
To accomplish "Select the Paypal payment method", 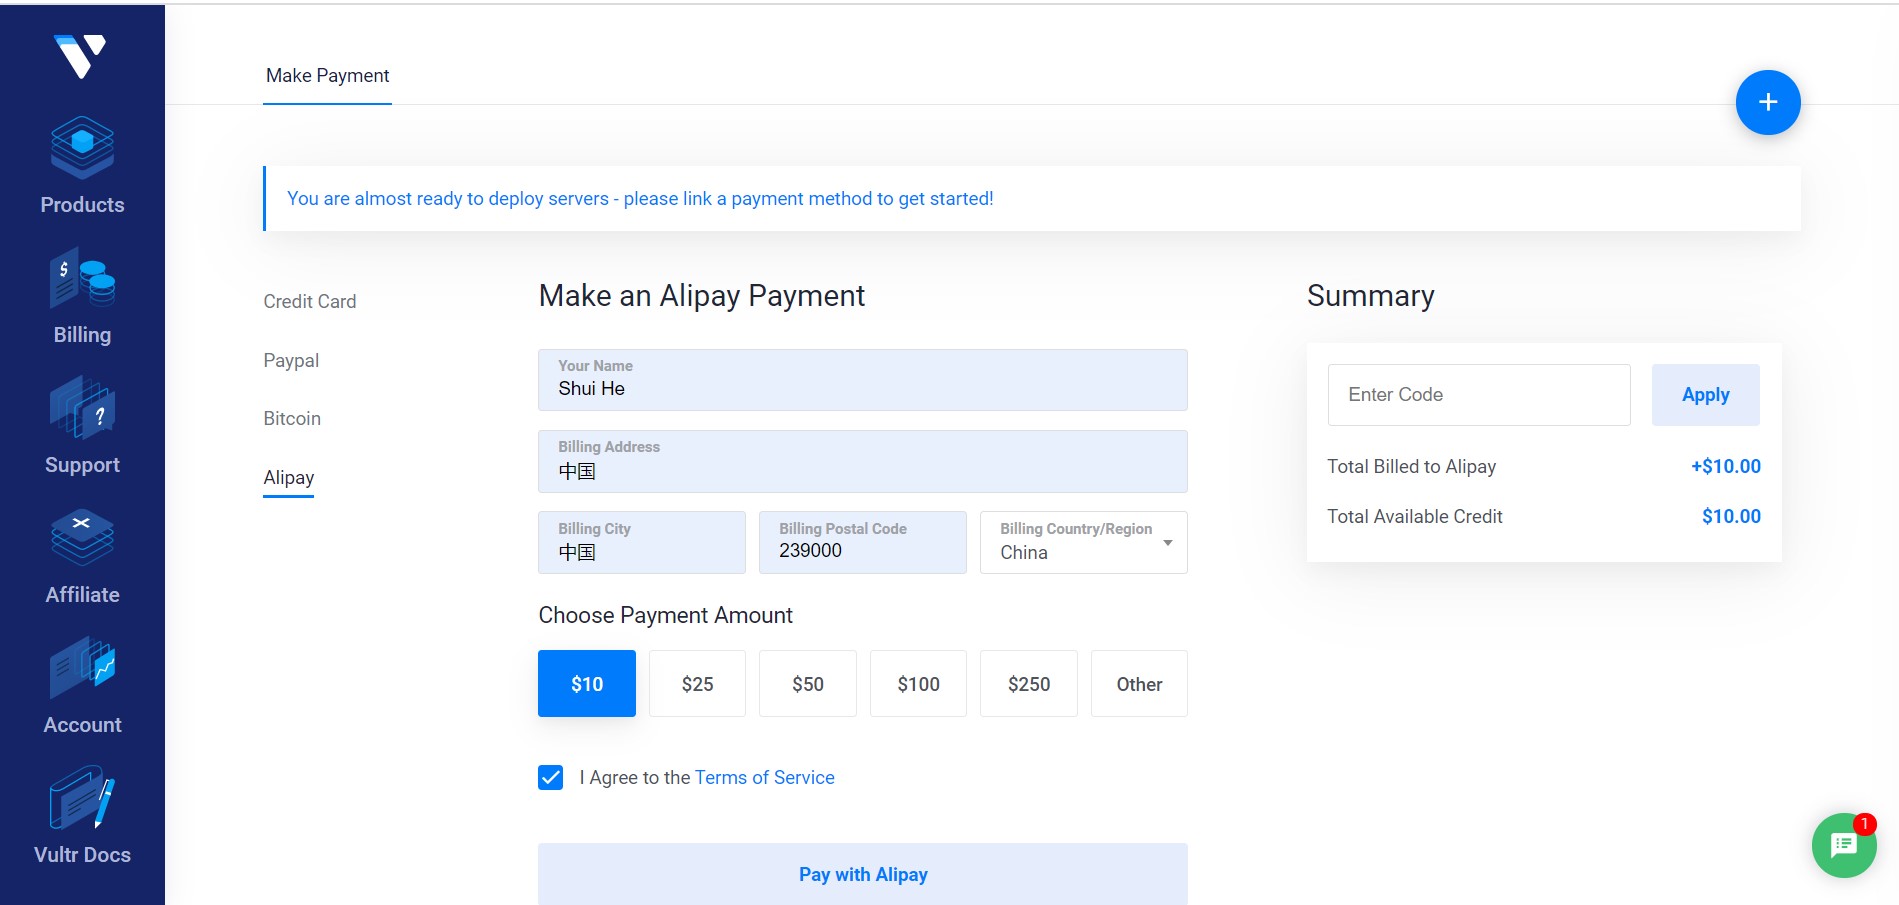I will pos(291,360).
